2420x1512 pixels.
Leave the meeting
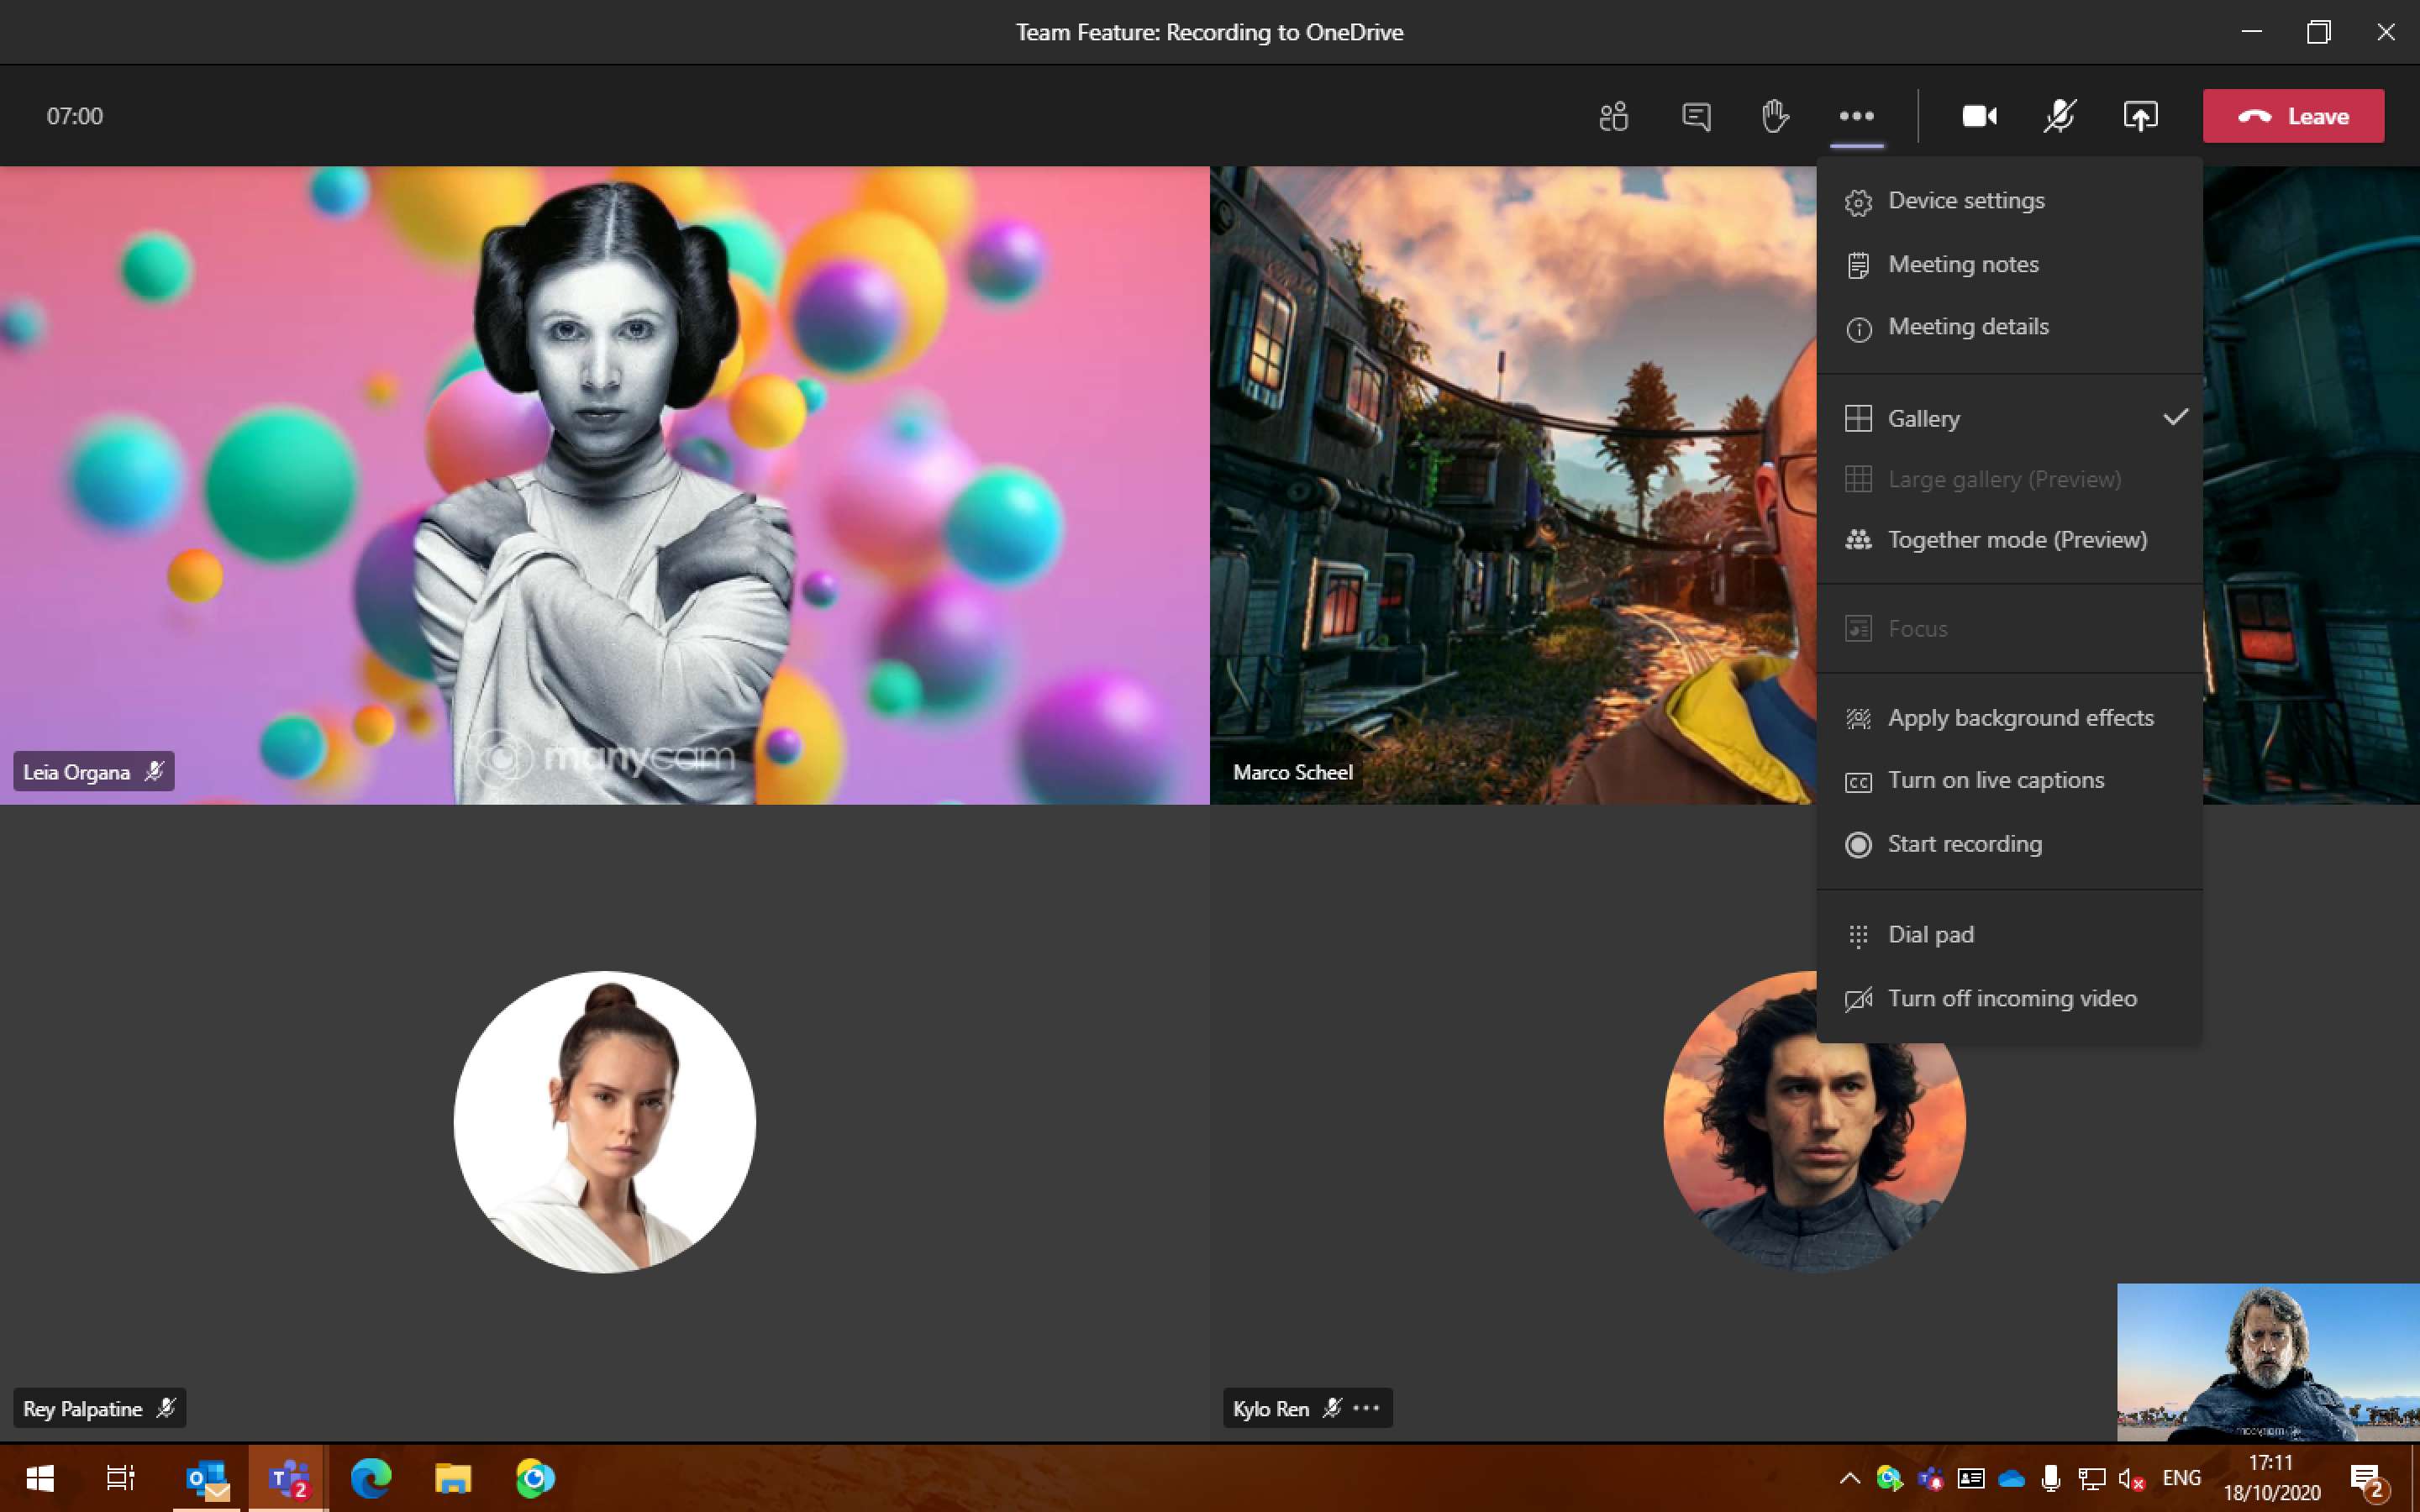[2293, 116]
